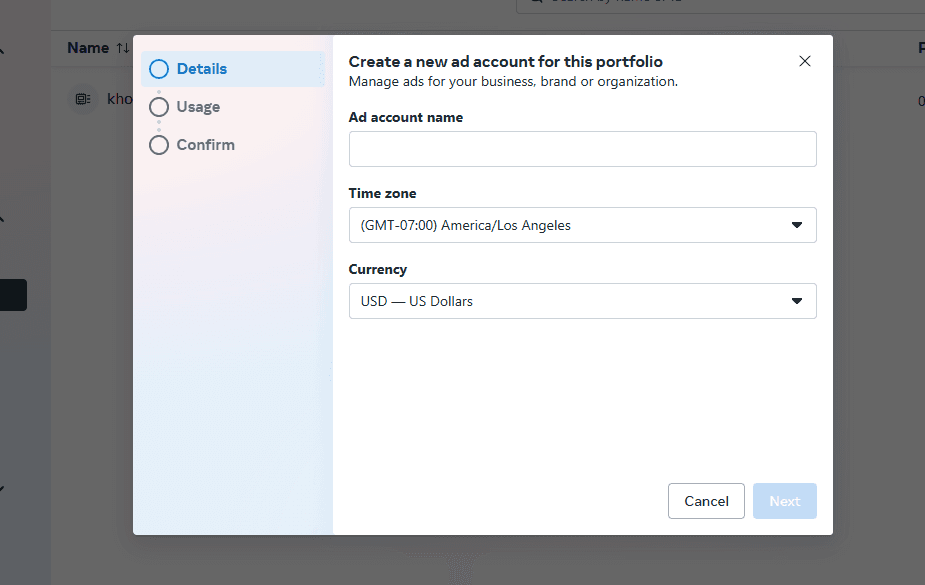Click the chip icon beside the kho account

(x=82, y=99)
